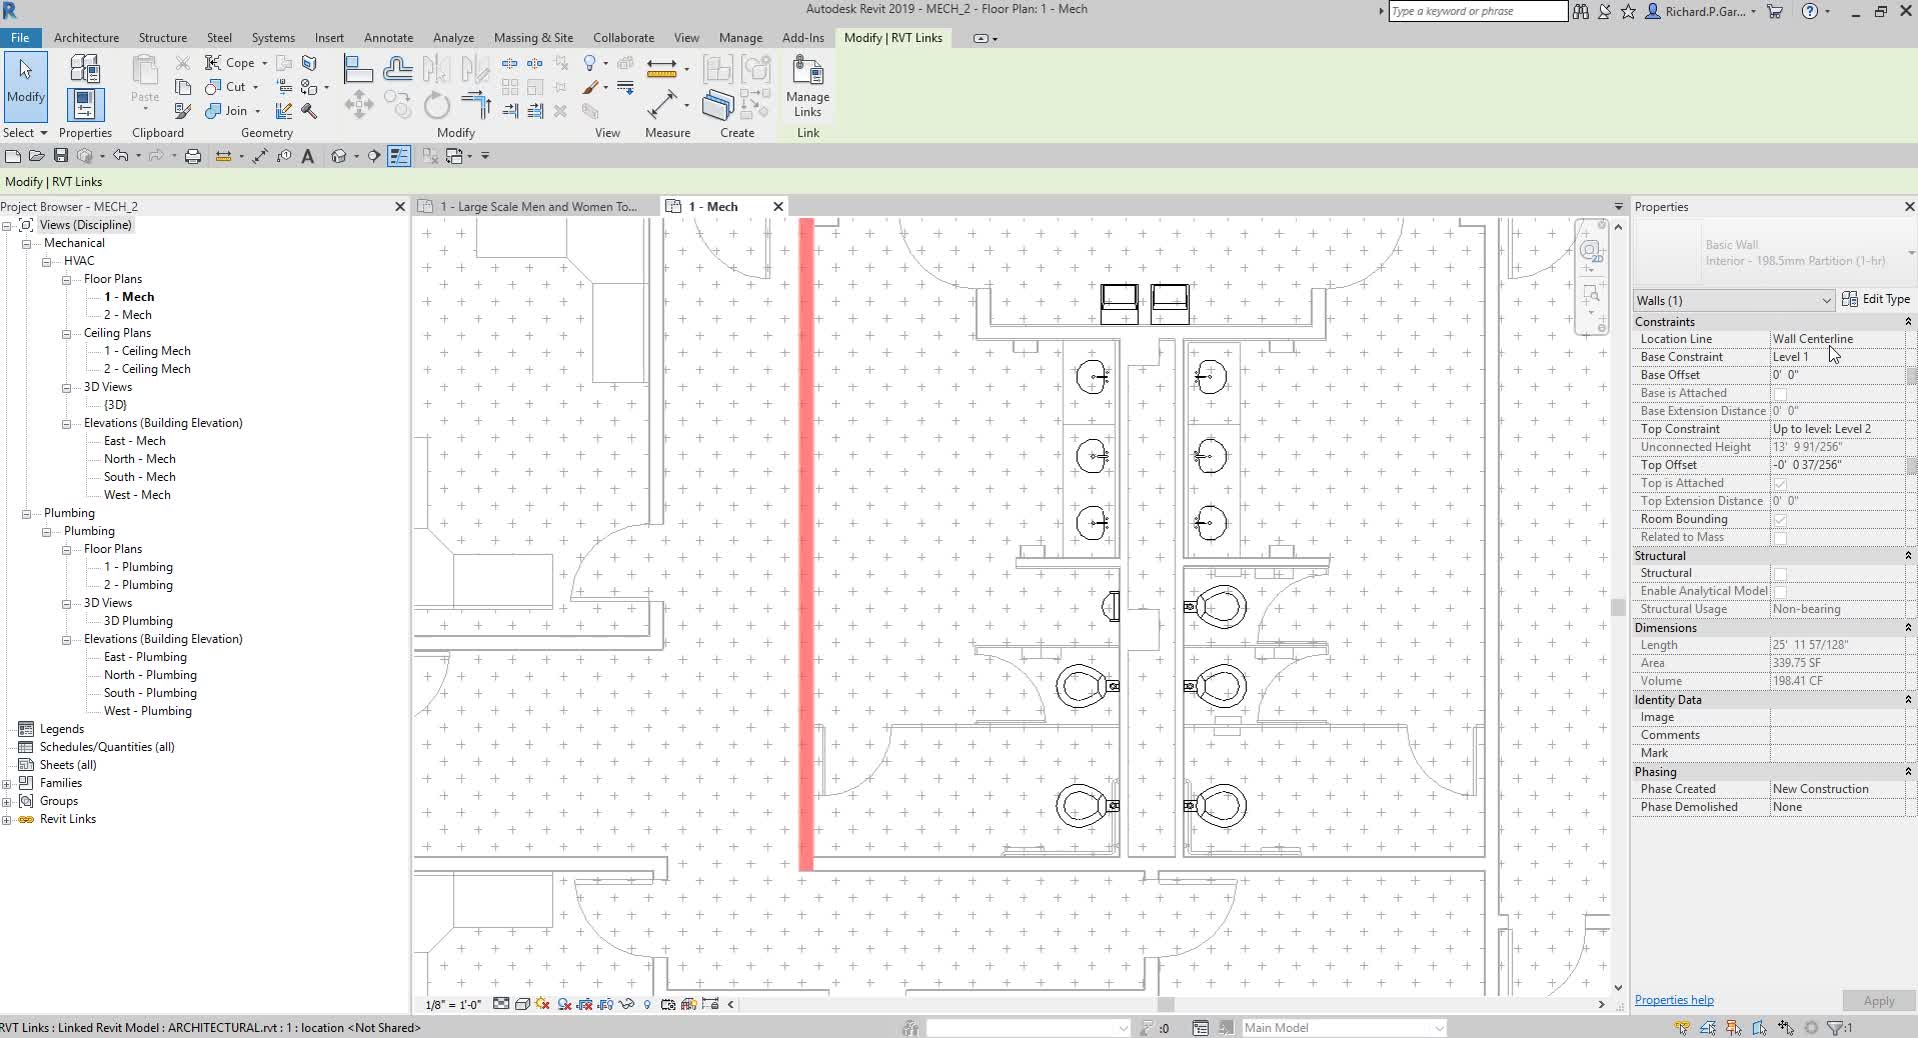
Task: Click the Edit Type button
Action: [x=1882, y=299]
